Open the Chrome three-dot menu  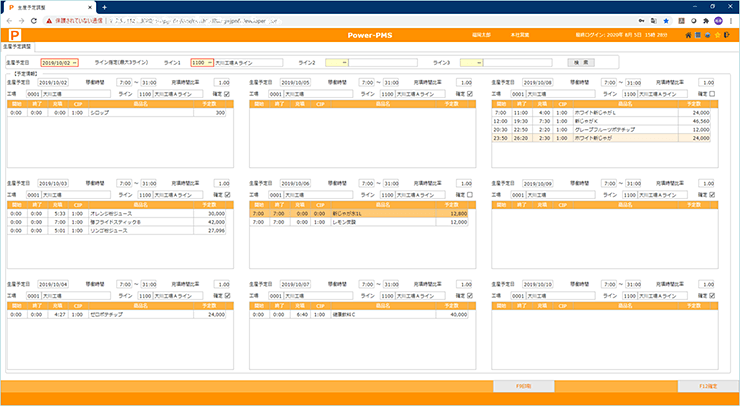[731, 21]
